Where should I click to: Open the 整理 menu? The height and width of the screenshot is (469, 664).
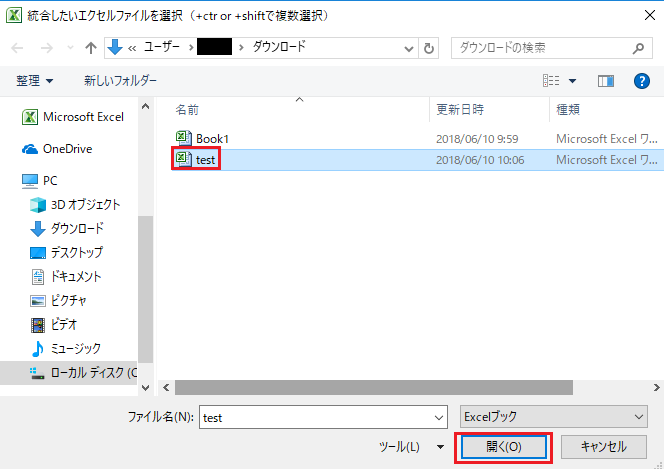point(35,80)
